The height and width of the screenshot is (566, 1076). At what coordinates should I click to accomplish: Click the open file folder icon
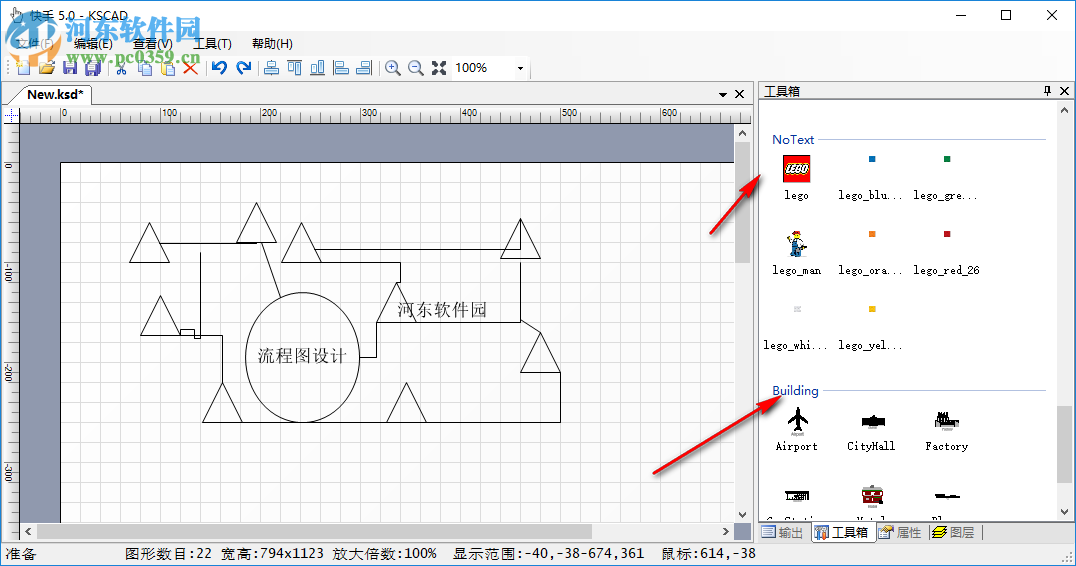[47, 67]
